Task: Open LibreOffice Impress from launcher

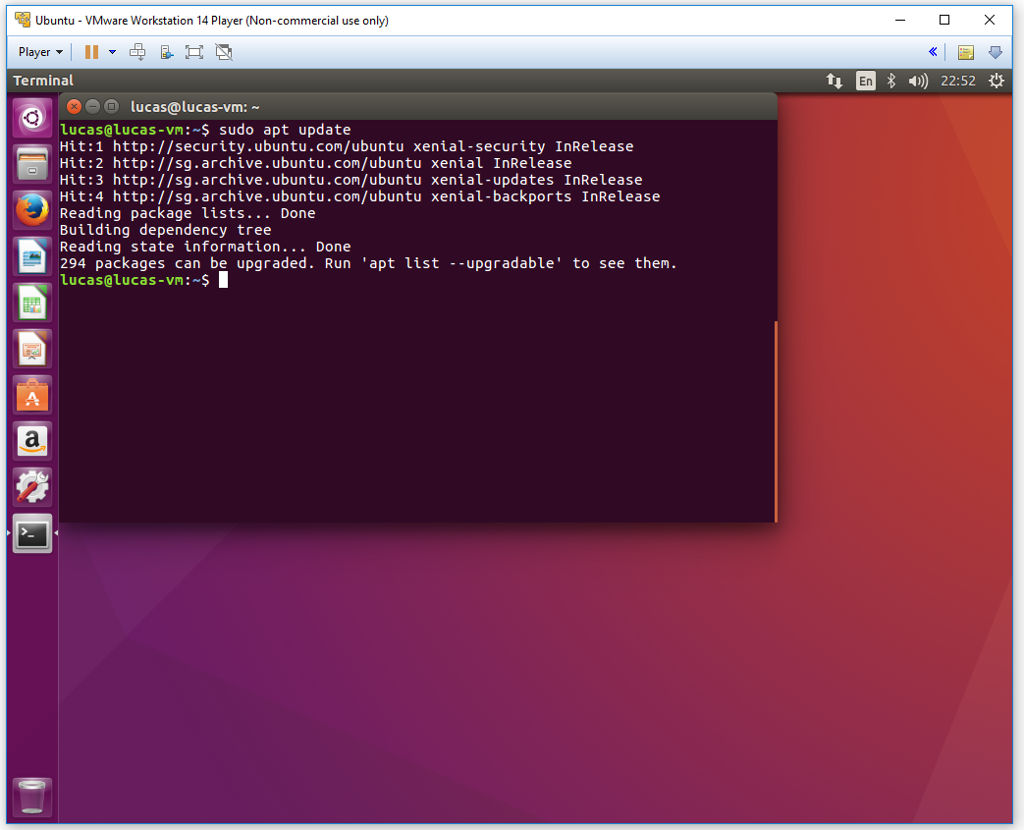Action: coord(32,349)
